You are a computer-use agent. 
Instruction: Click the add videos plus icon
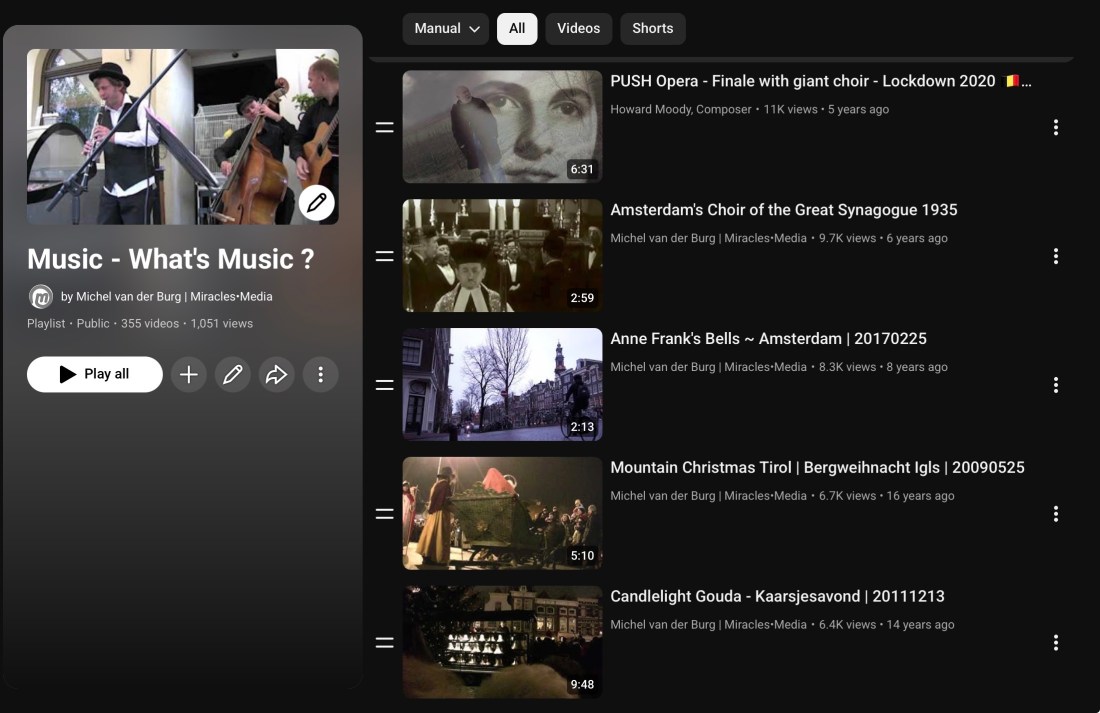pos(189,374)
